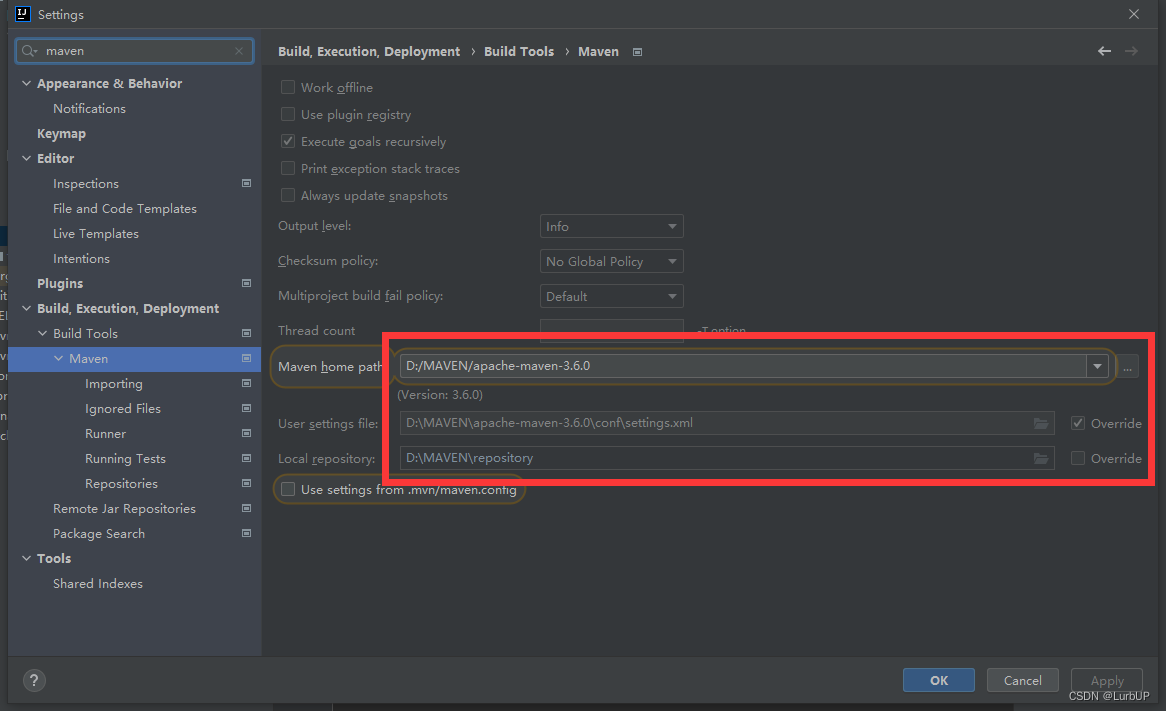Open the Multiproject build fail policy dropdown
1166x711 pixels.
coord(611,296)
